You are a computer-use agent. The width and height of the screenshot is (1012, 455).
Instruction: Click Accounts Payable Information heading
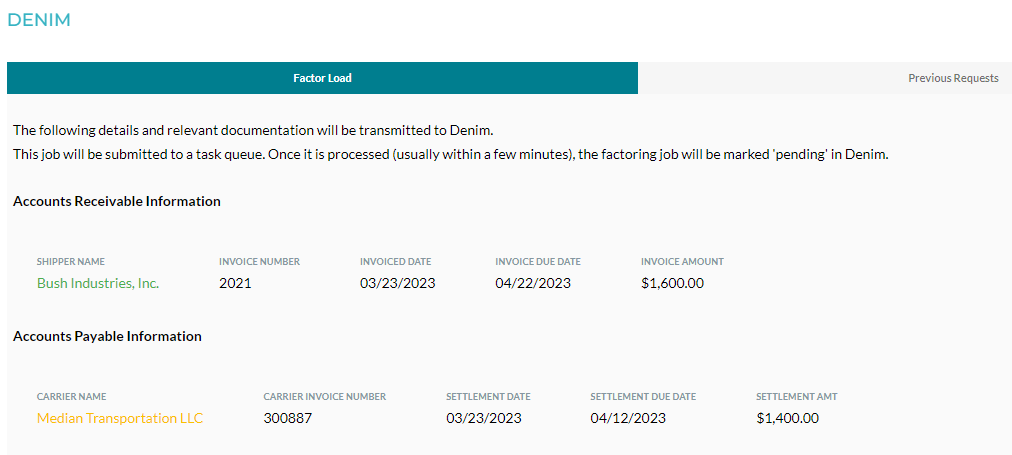(x=107, y=336)
